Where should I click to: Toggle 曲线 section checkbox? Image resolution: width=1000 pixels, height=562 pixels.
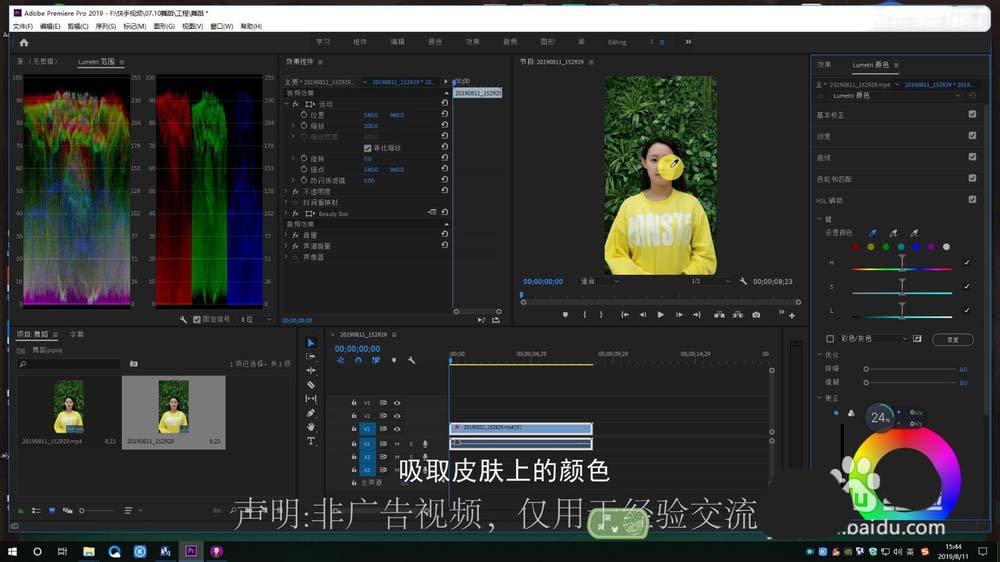point(972,156)
